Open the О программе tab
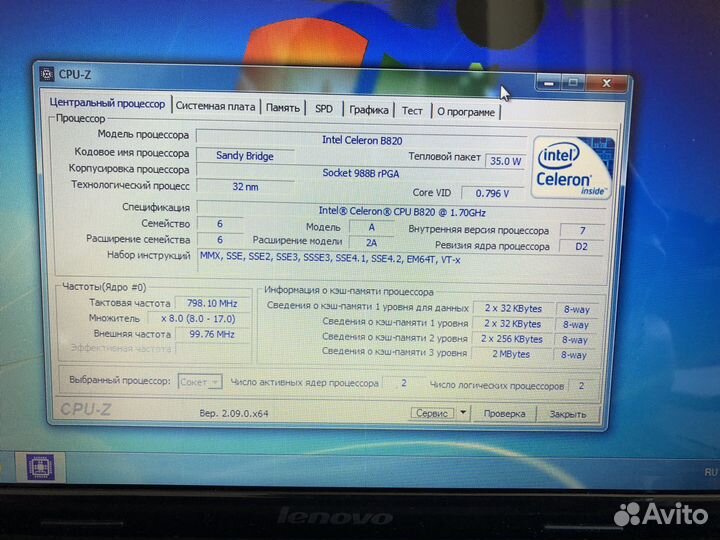Screen dimensions: 720x540 [466, 112]
